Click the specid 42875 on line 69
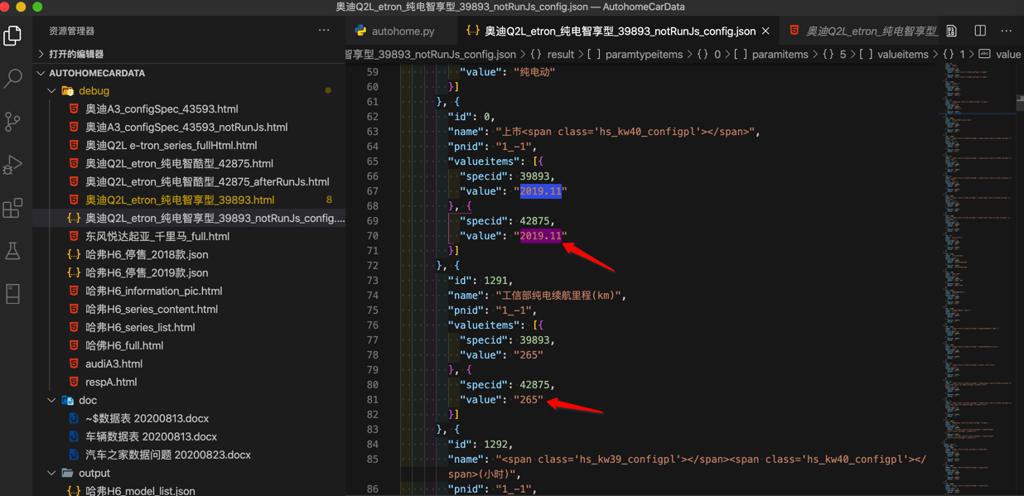The width and height of the screenshot is (1024, 496). 537,221
